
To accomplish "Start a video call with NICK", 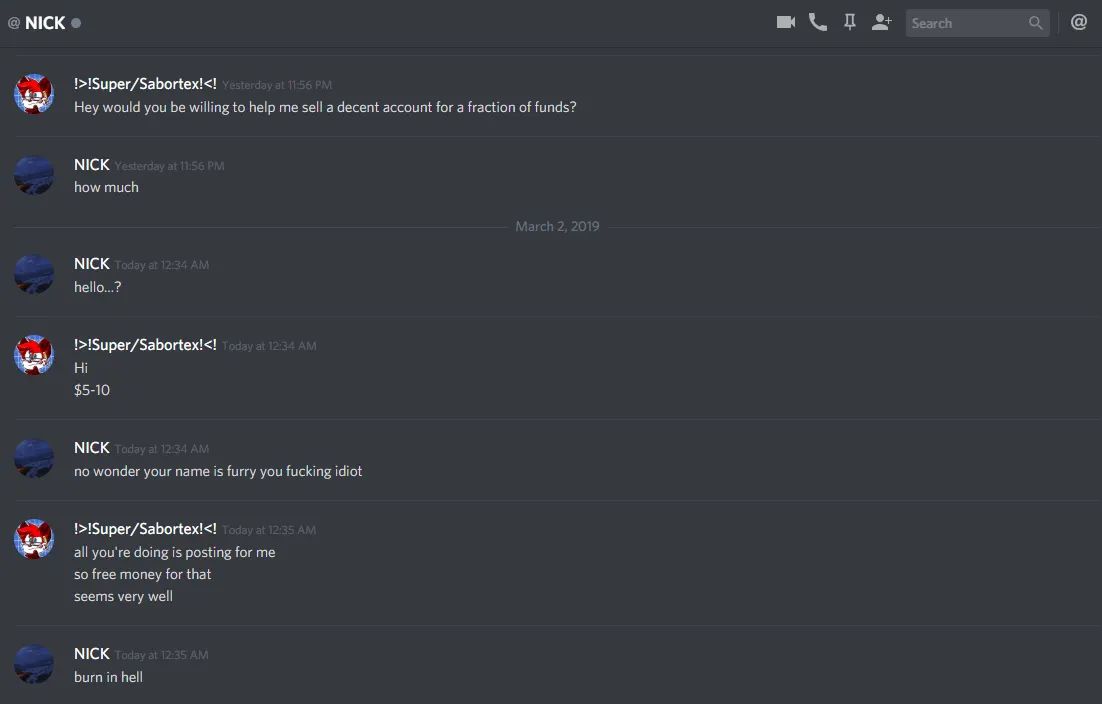I will [786, 22].
